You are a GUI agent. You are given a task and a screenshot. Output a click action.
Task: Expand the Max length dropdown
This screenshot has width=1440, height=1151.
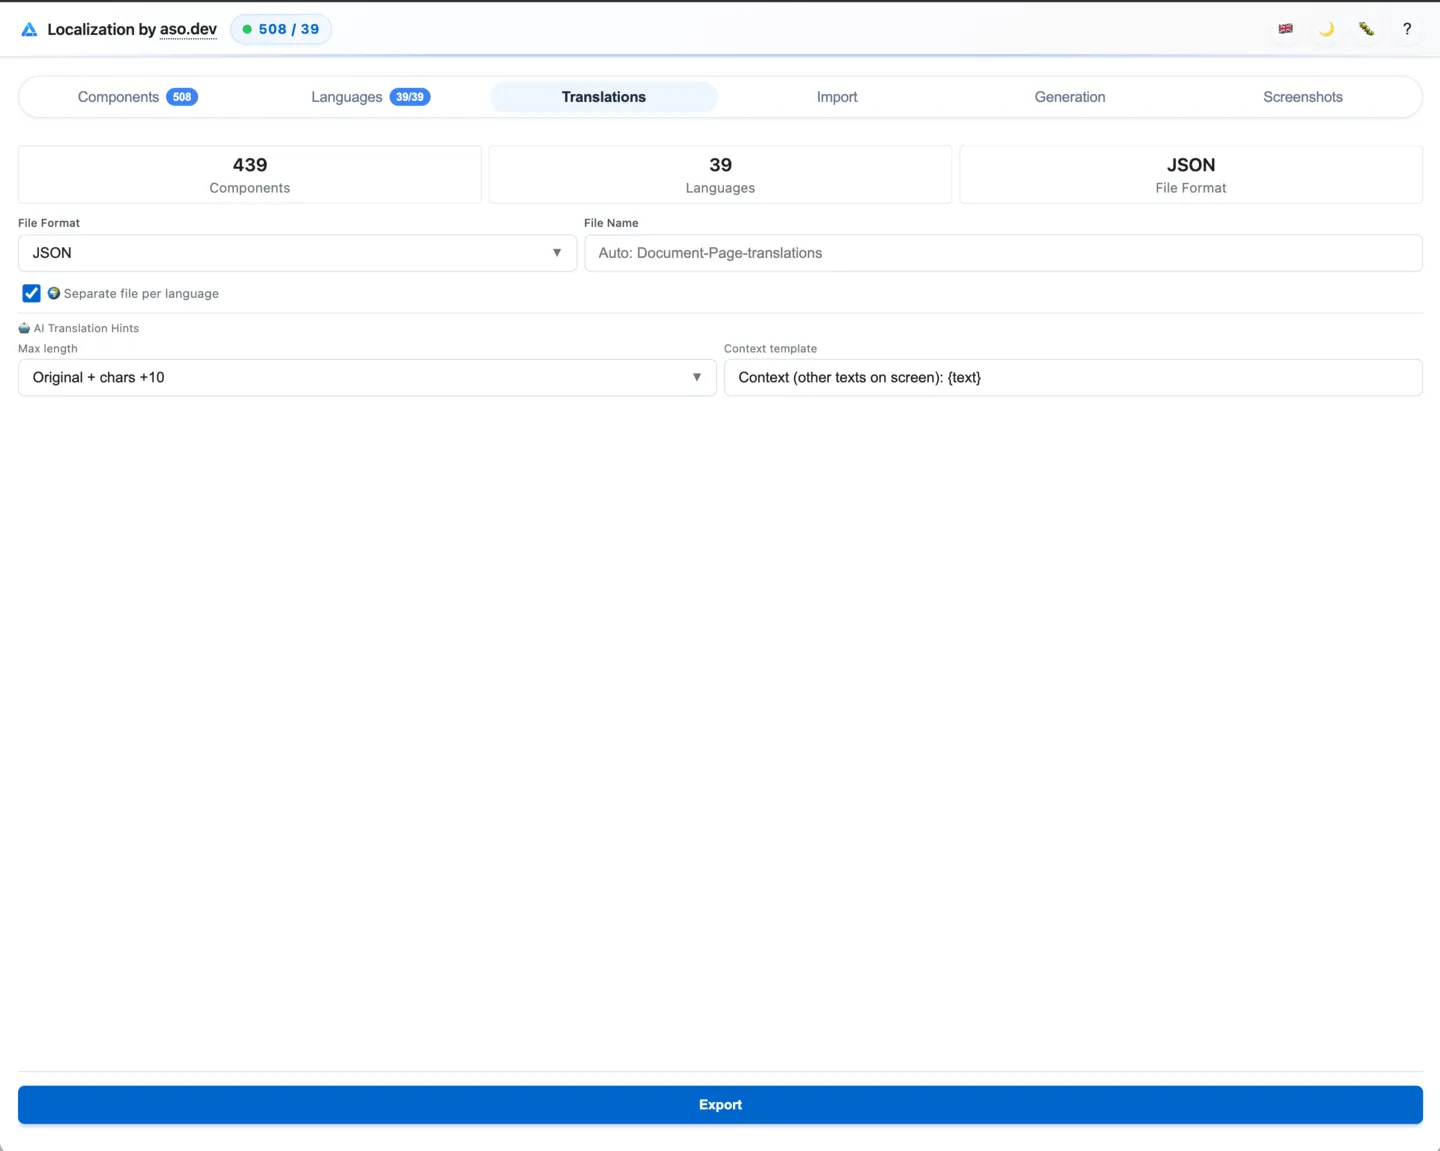[697, 377]
